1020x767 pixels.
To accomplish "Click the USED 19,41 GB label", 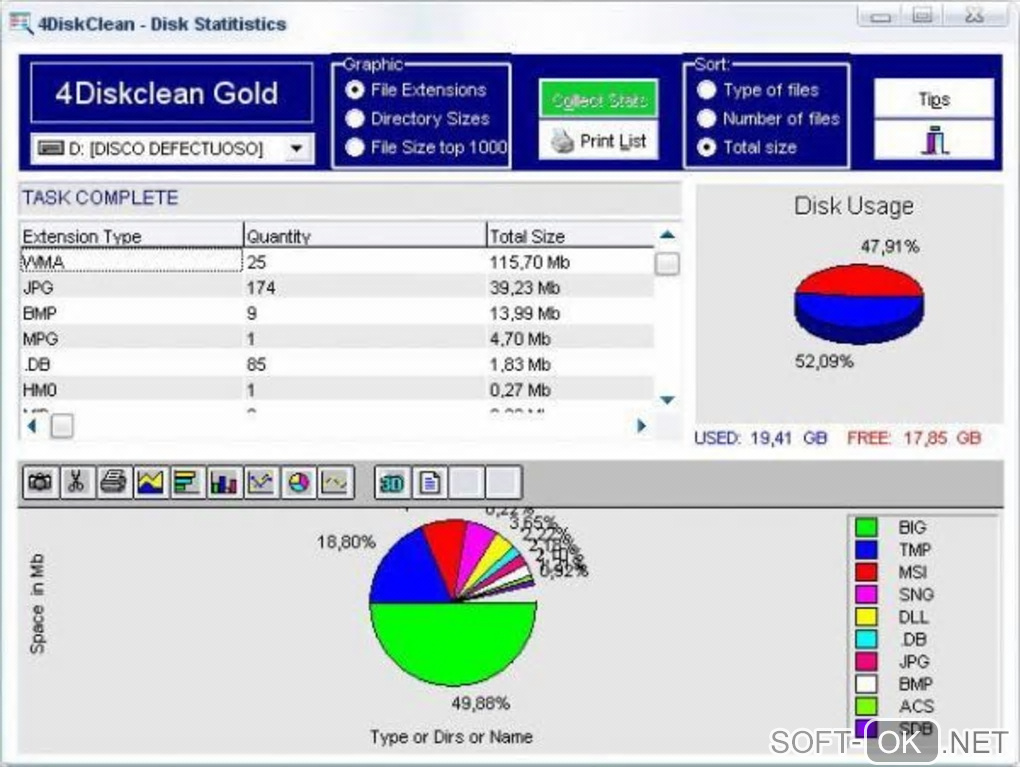I will coord(760,438).
